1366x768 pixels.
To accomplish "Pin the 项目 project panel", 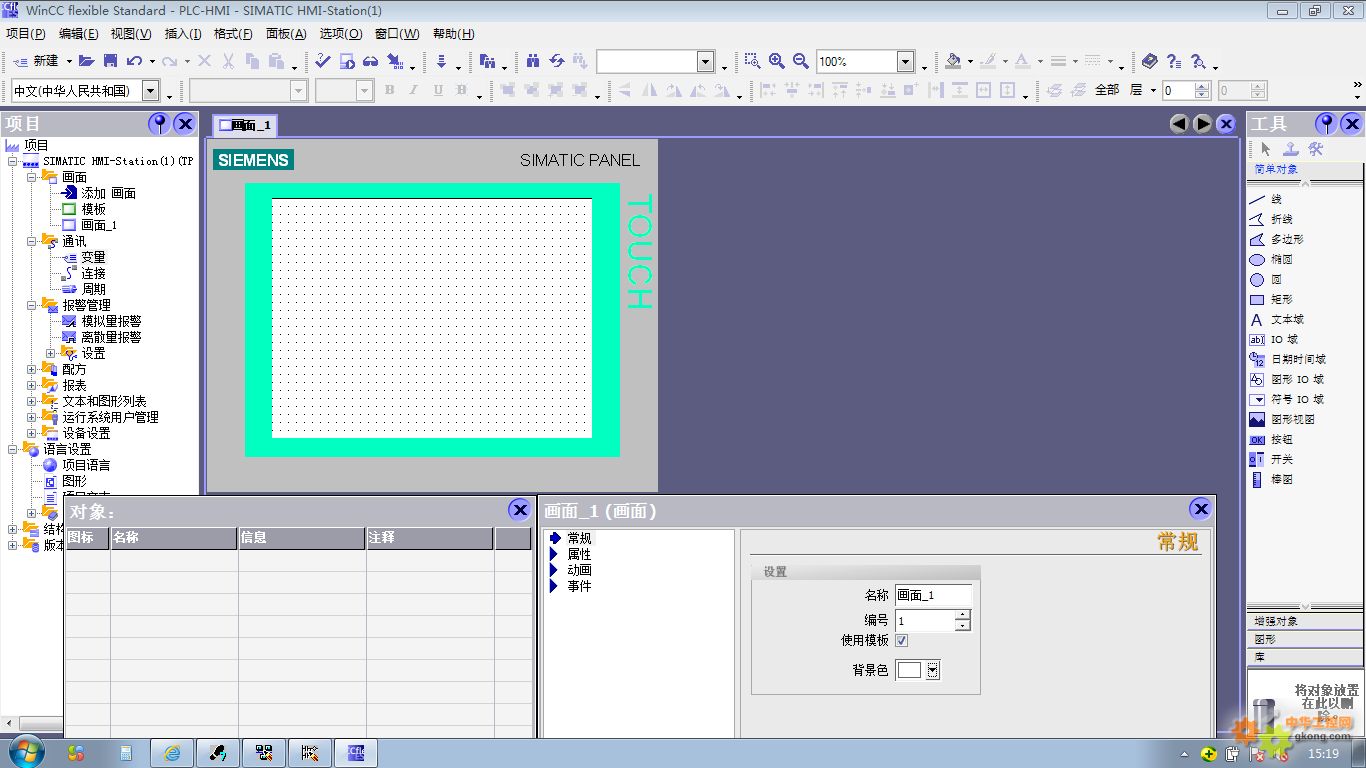I will click(x=159, y=123).
